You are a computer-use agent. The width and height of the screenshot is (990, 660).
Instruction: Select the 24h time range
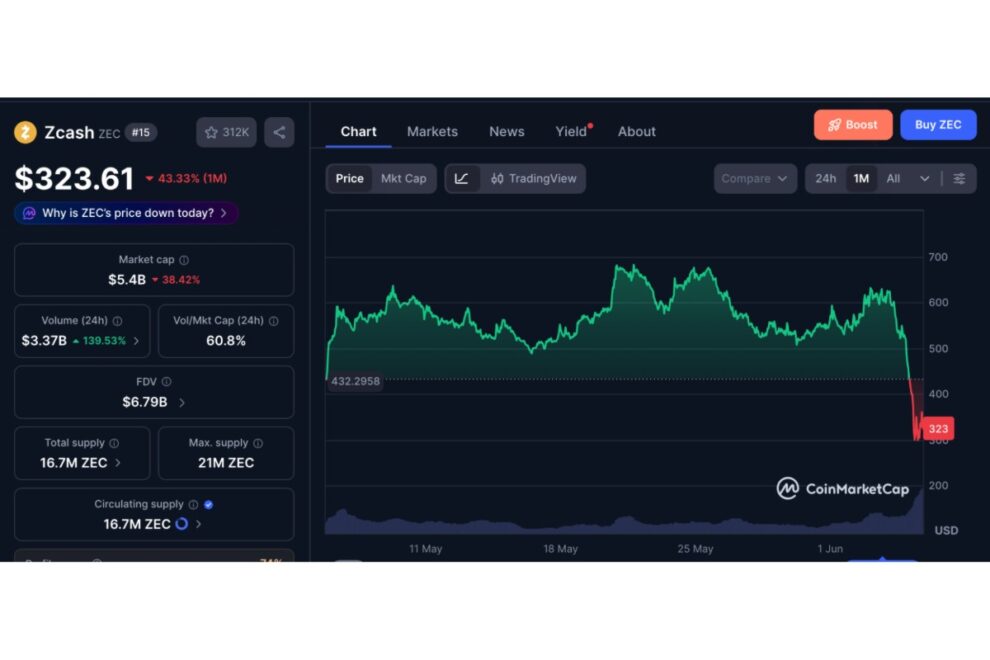tap(825, 179)
